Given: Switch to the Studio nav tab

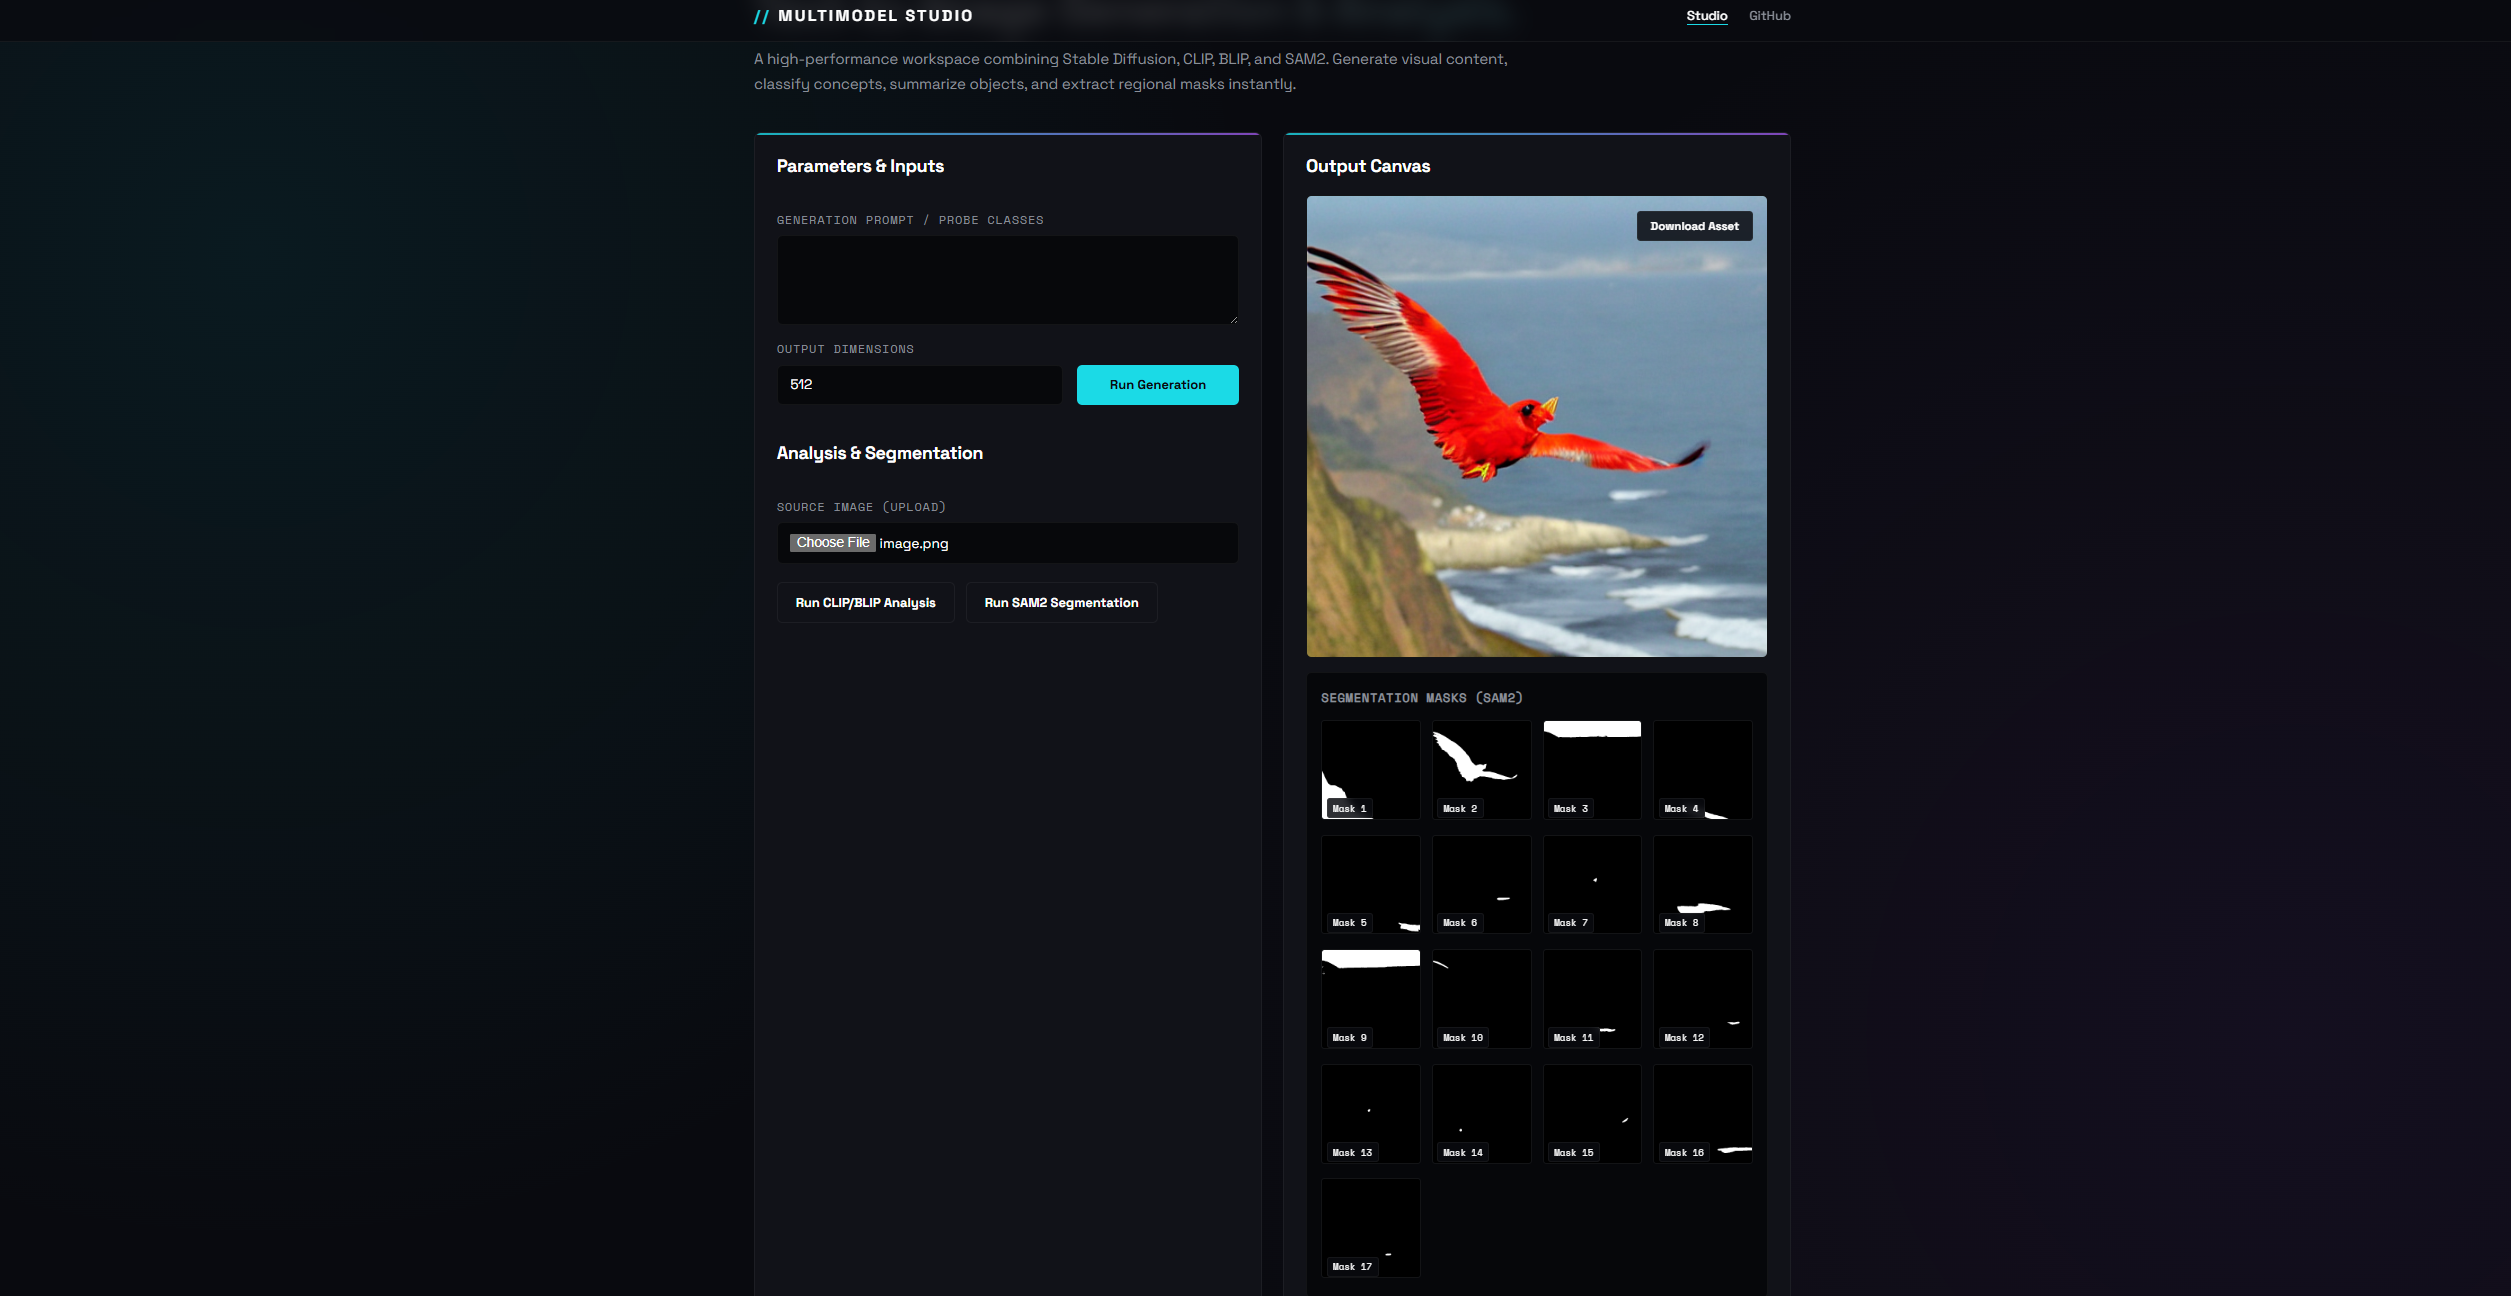Looking at the screenshot, I should 1706,16.
